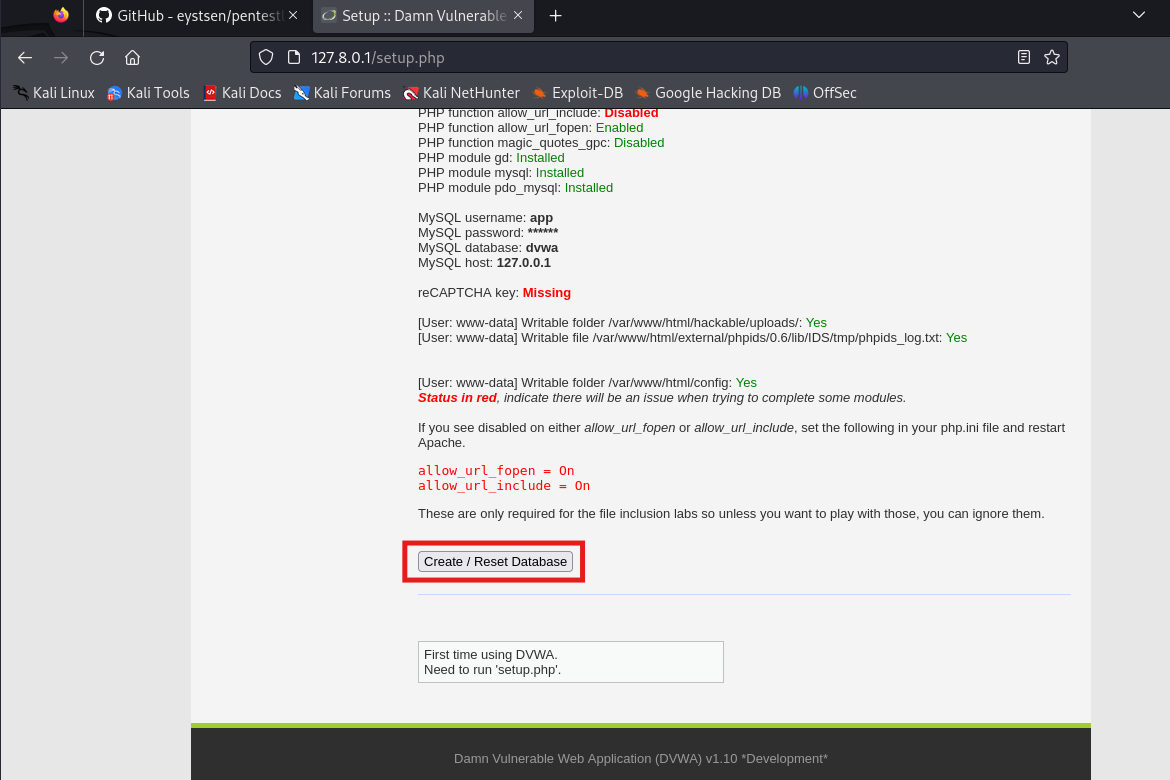Image resolution: width=1170 pixels, height=780 pixels.
Task: Click the MySQL username value 'app'
Action: pos(542,218)
